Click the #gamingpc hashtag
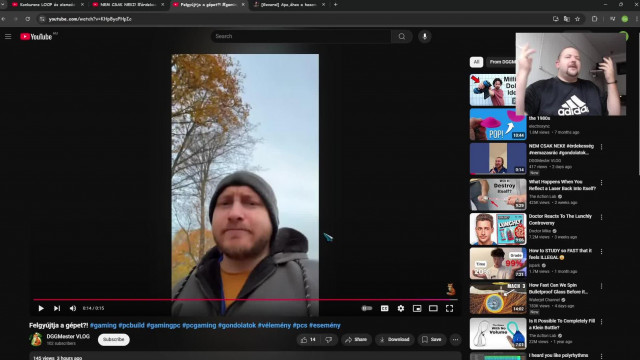This screenshot has width=640, height=360. click(x=163, y=325)
